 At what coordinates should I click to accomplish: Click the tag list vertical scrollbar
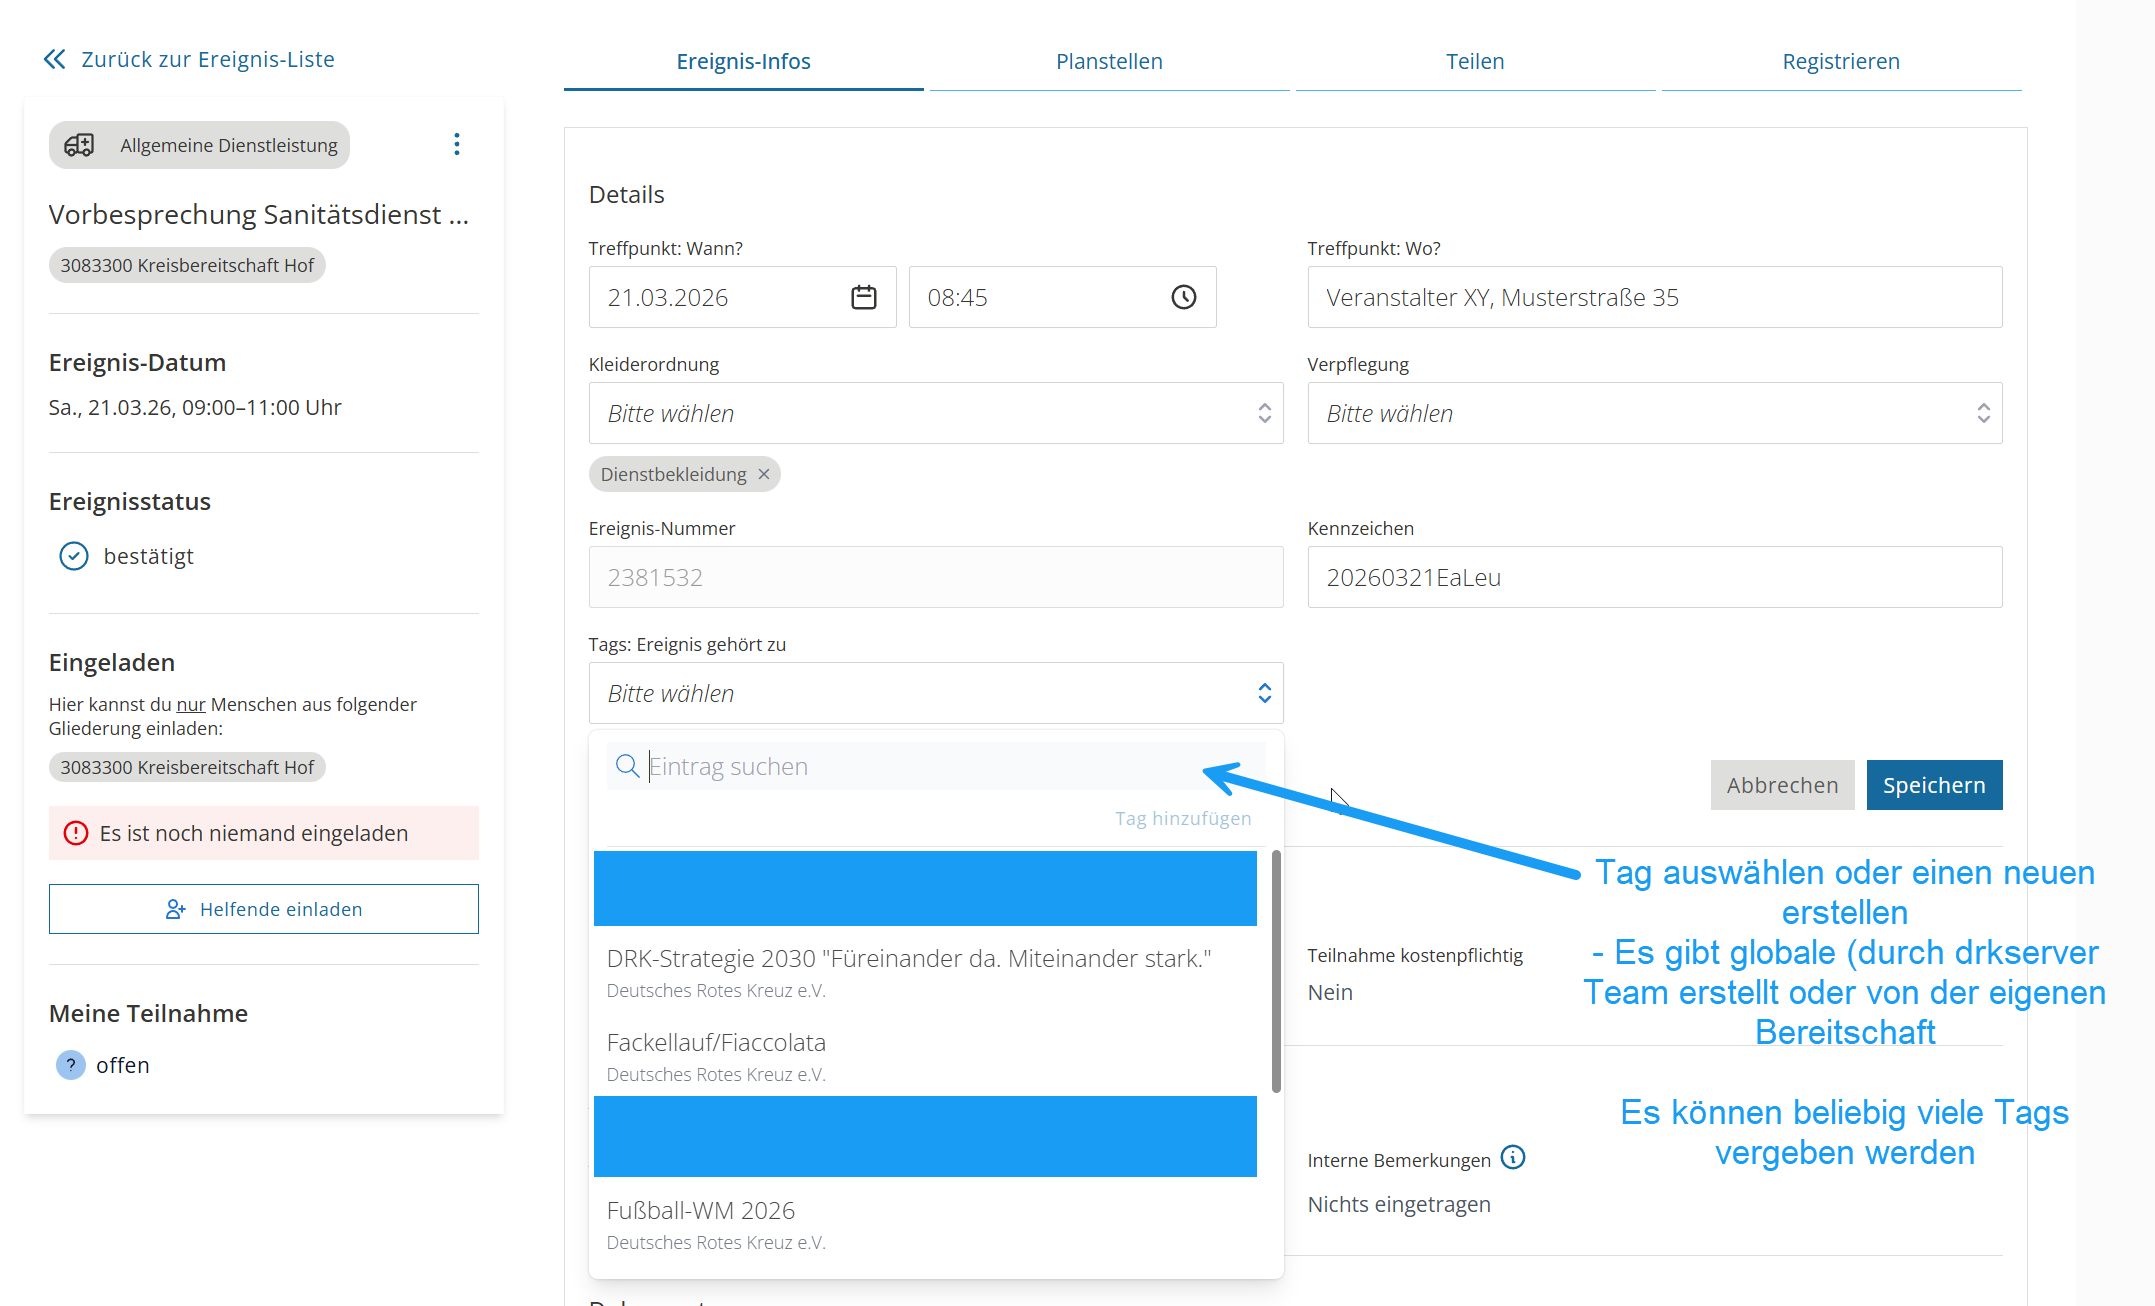(x=1276, y=970)
